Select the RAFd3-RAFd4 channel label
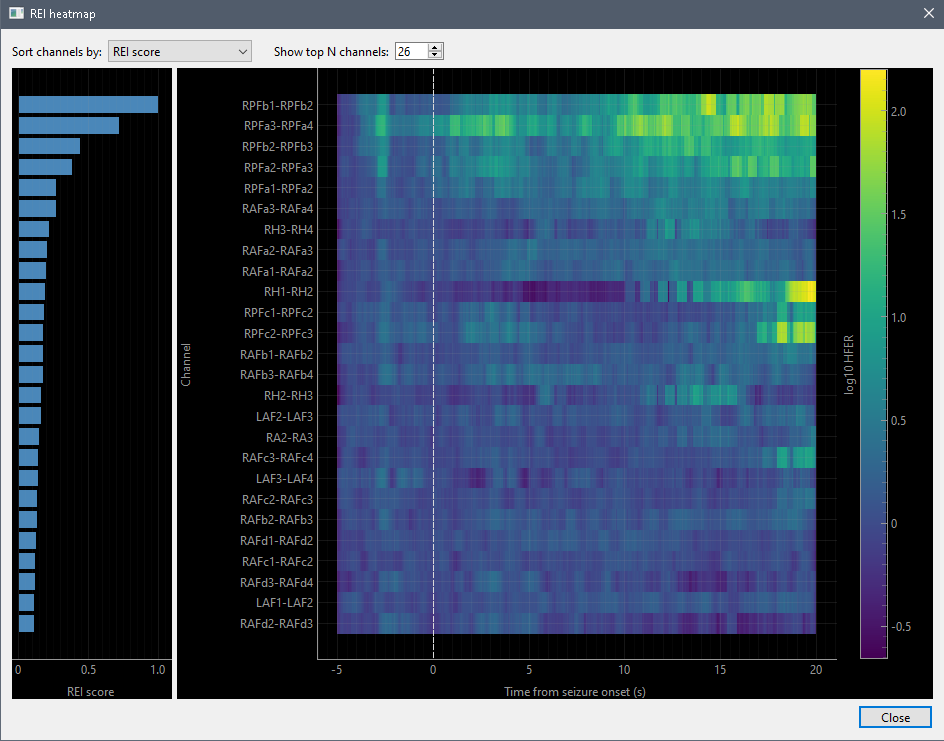The height and width of the screenshot is (741, 944). point(276,583)
